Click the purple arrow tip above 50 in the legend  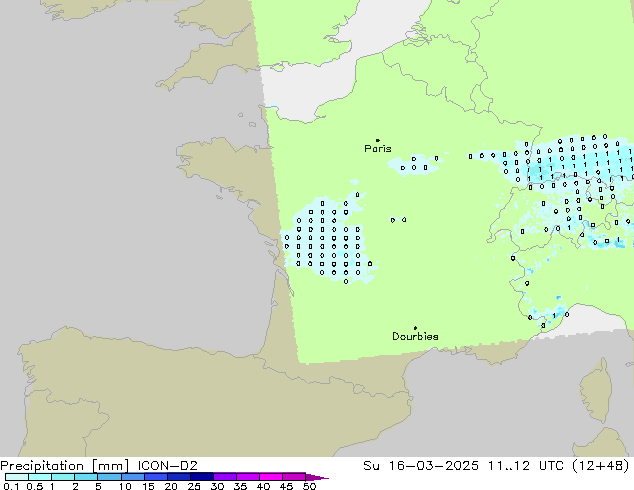point(317,477)
